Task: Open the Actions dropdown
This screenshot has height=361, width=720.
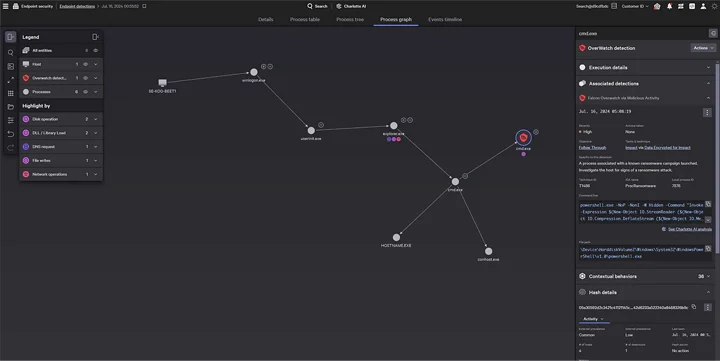Action: (x=703, y=48)
